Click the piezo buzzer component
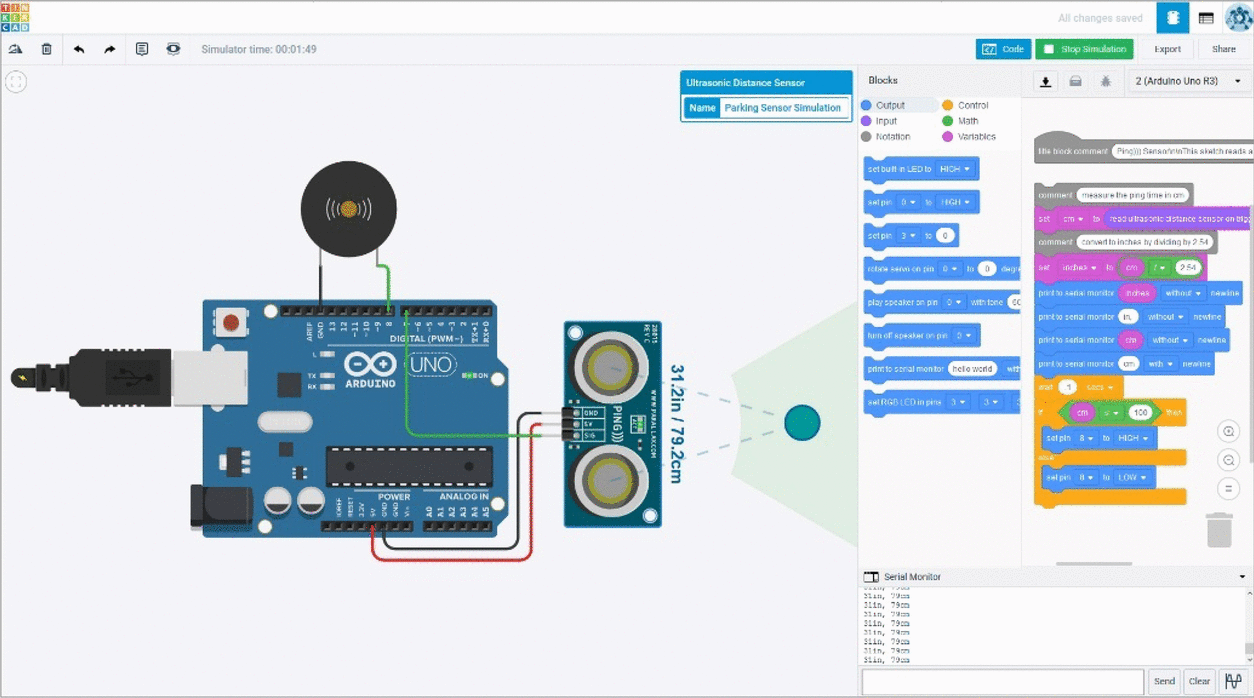The image size is (1254, 698). point(349,209)
